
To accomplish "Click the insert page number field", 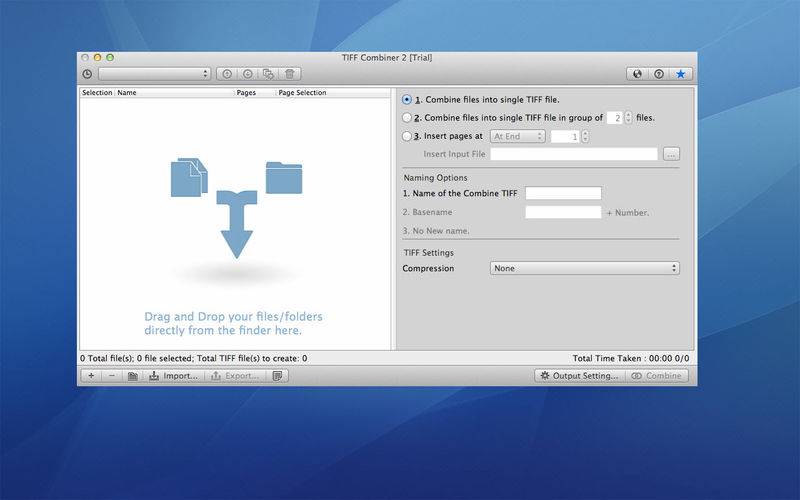I will tap(565, 137).
